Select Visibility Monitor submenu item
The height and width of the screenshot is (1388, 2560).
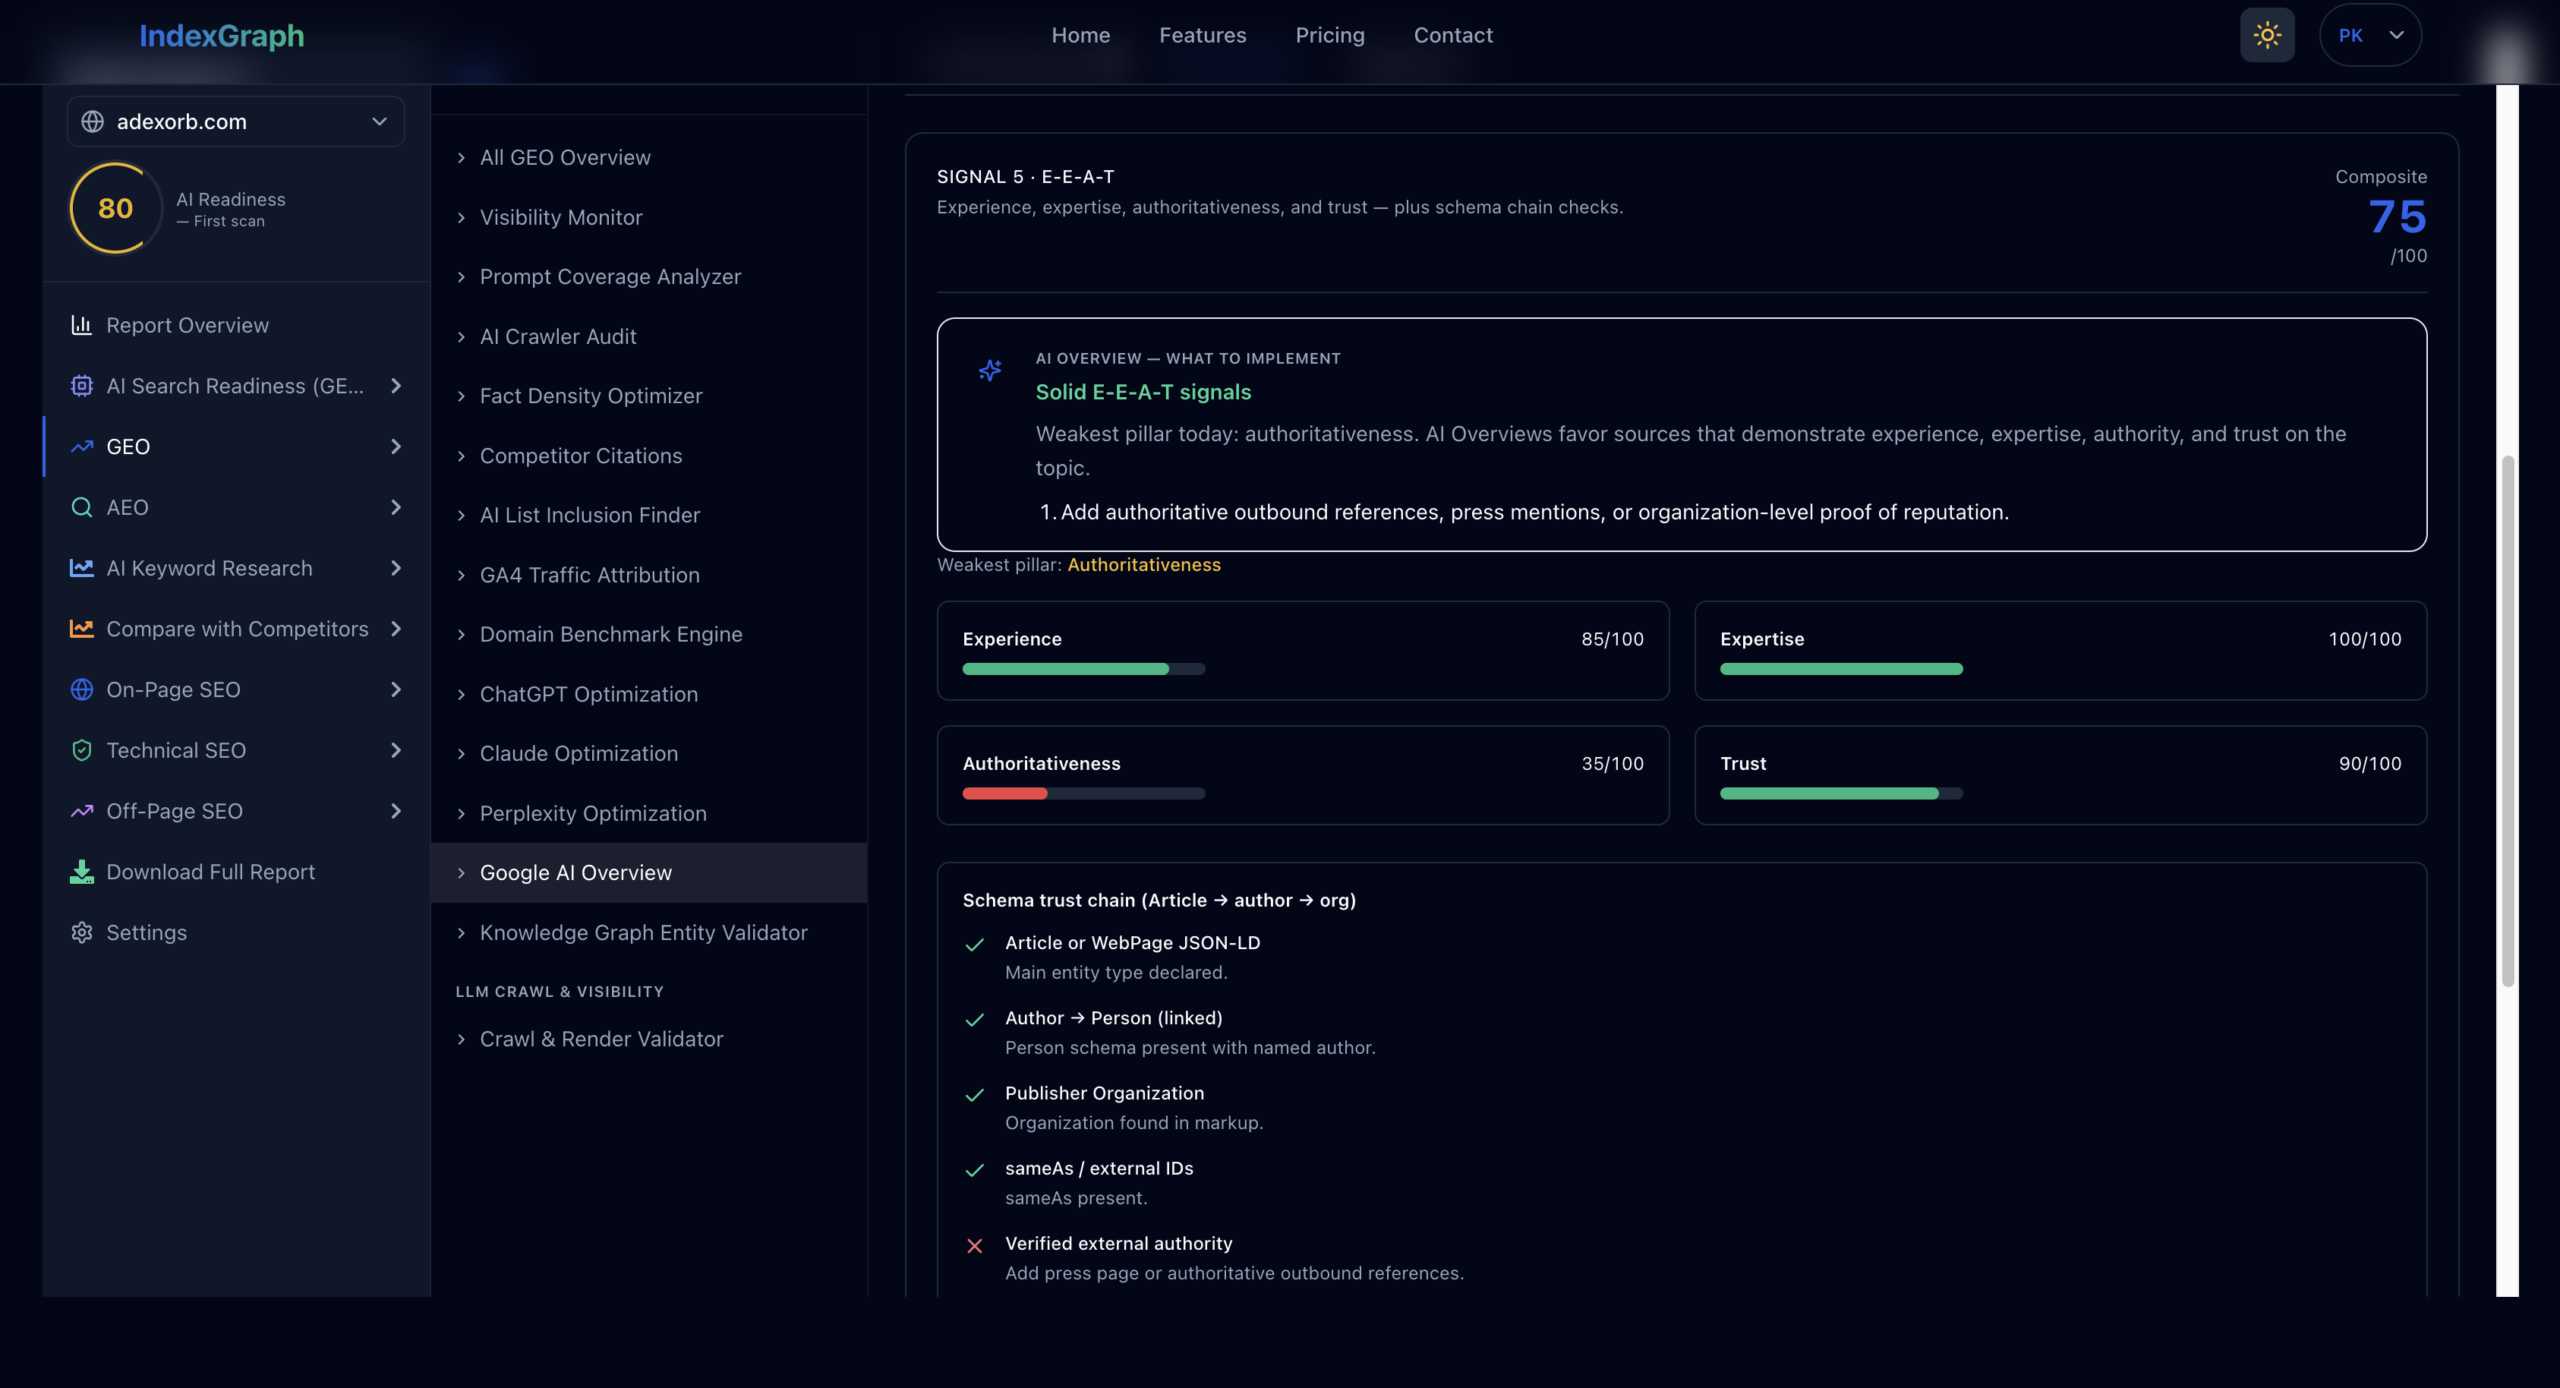point(649,217)
